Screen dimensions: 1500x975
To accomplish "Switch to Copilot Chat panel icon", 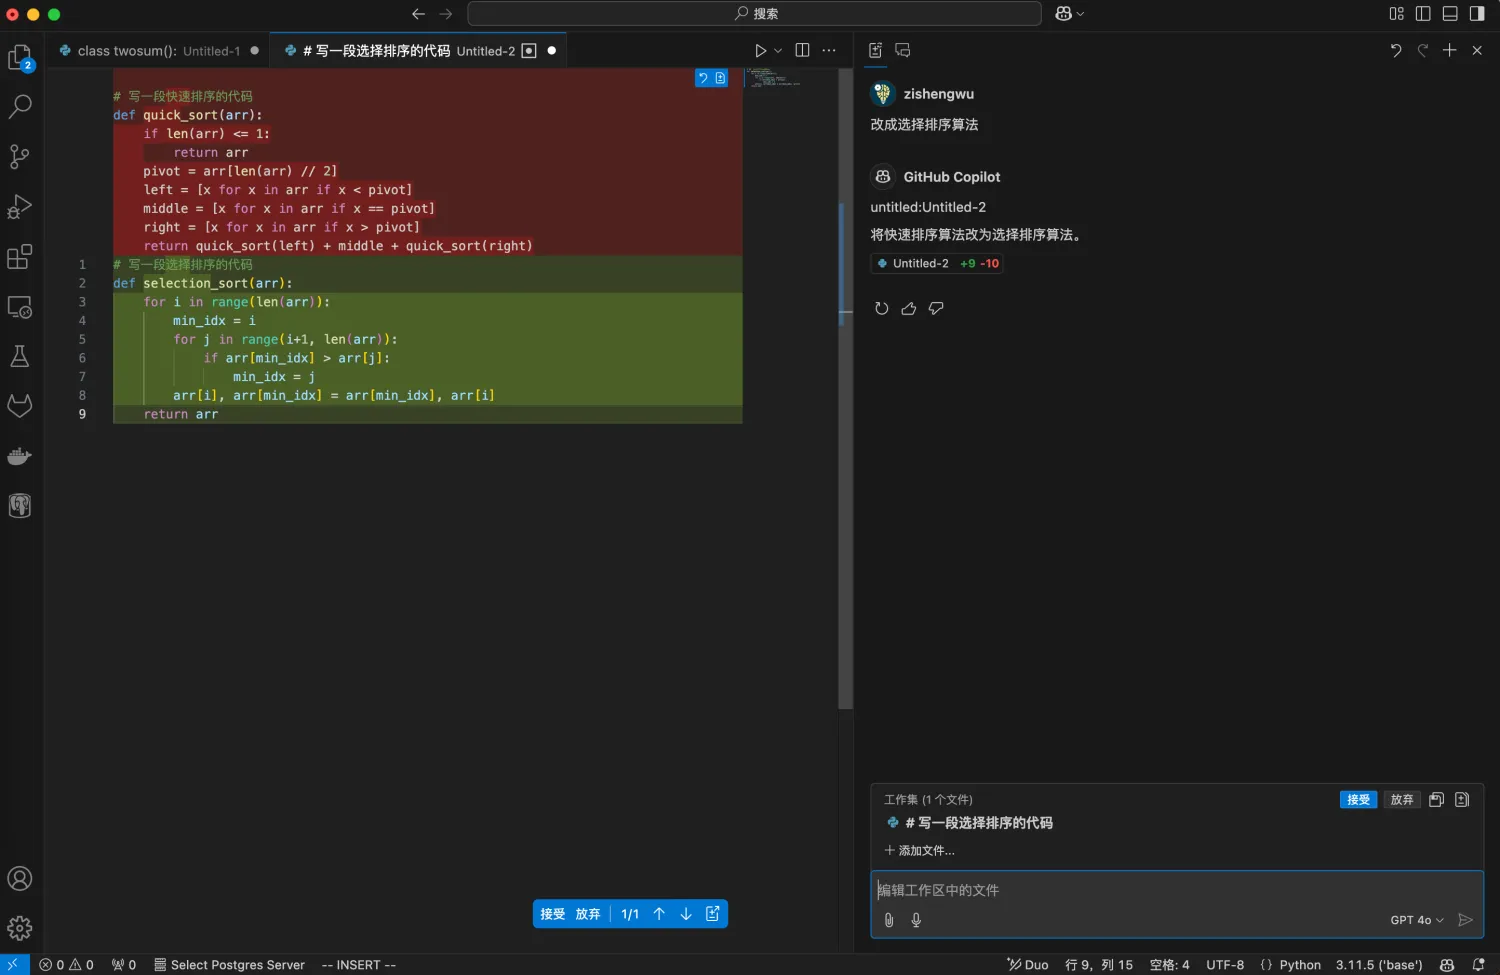I will coord(903,50).
